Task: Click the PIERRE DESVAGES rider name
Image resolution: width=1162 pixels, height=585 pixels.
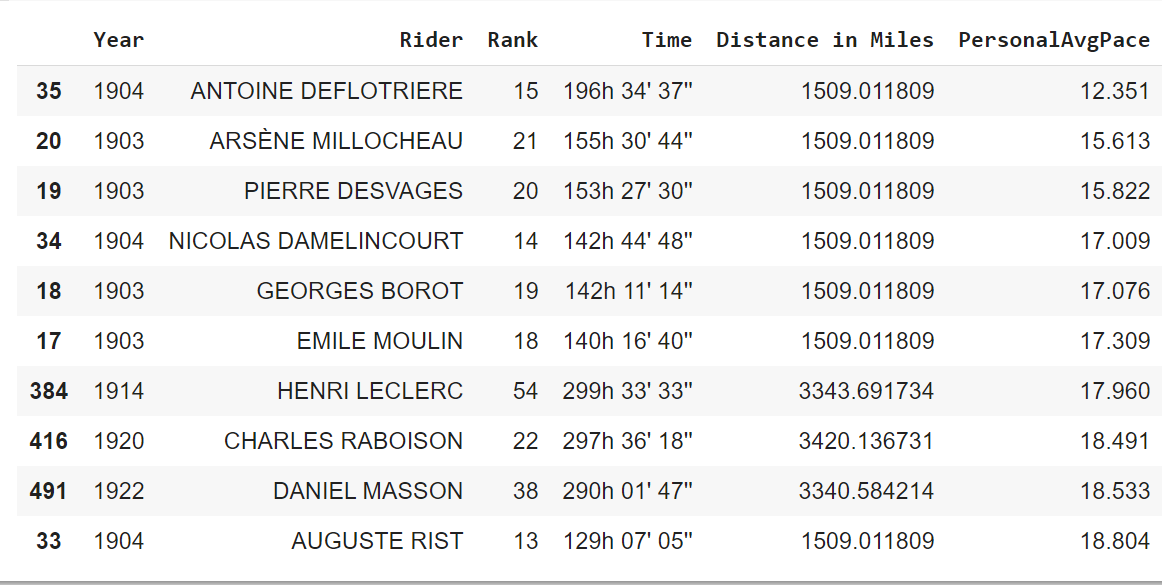Action: 353,191
